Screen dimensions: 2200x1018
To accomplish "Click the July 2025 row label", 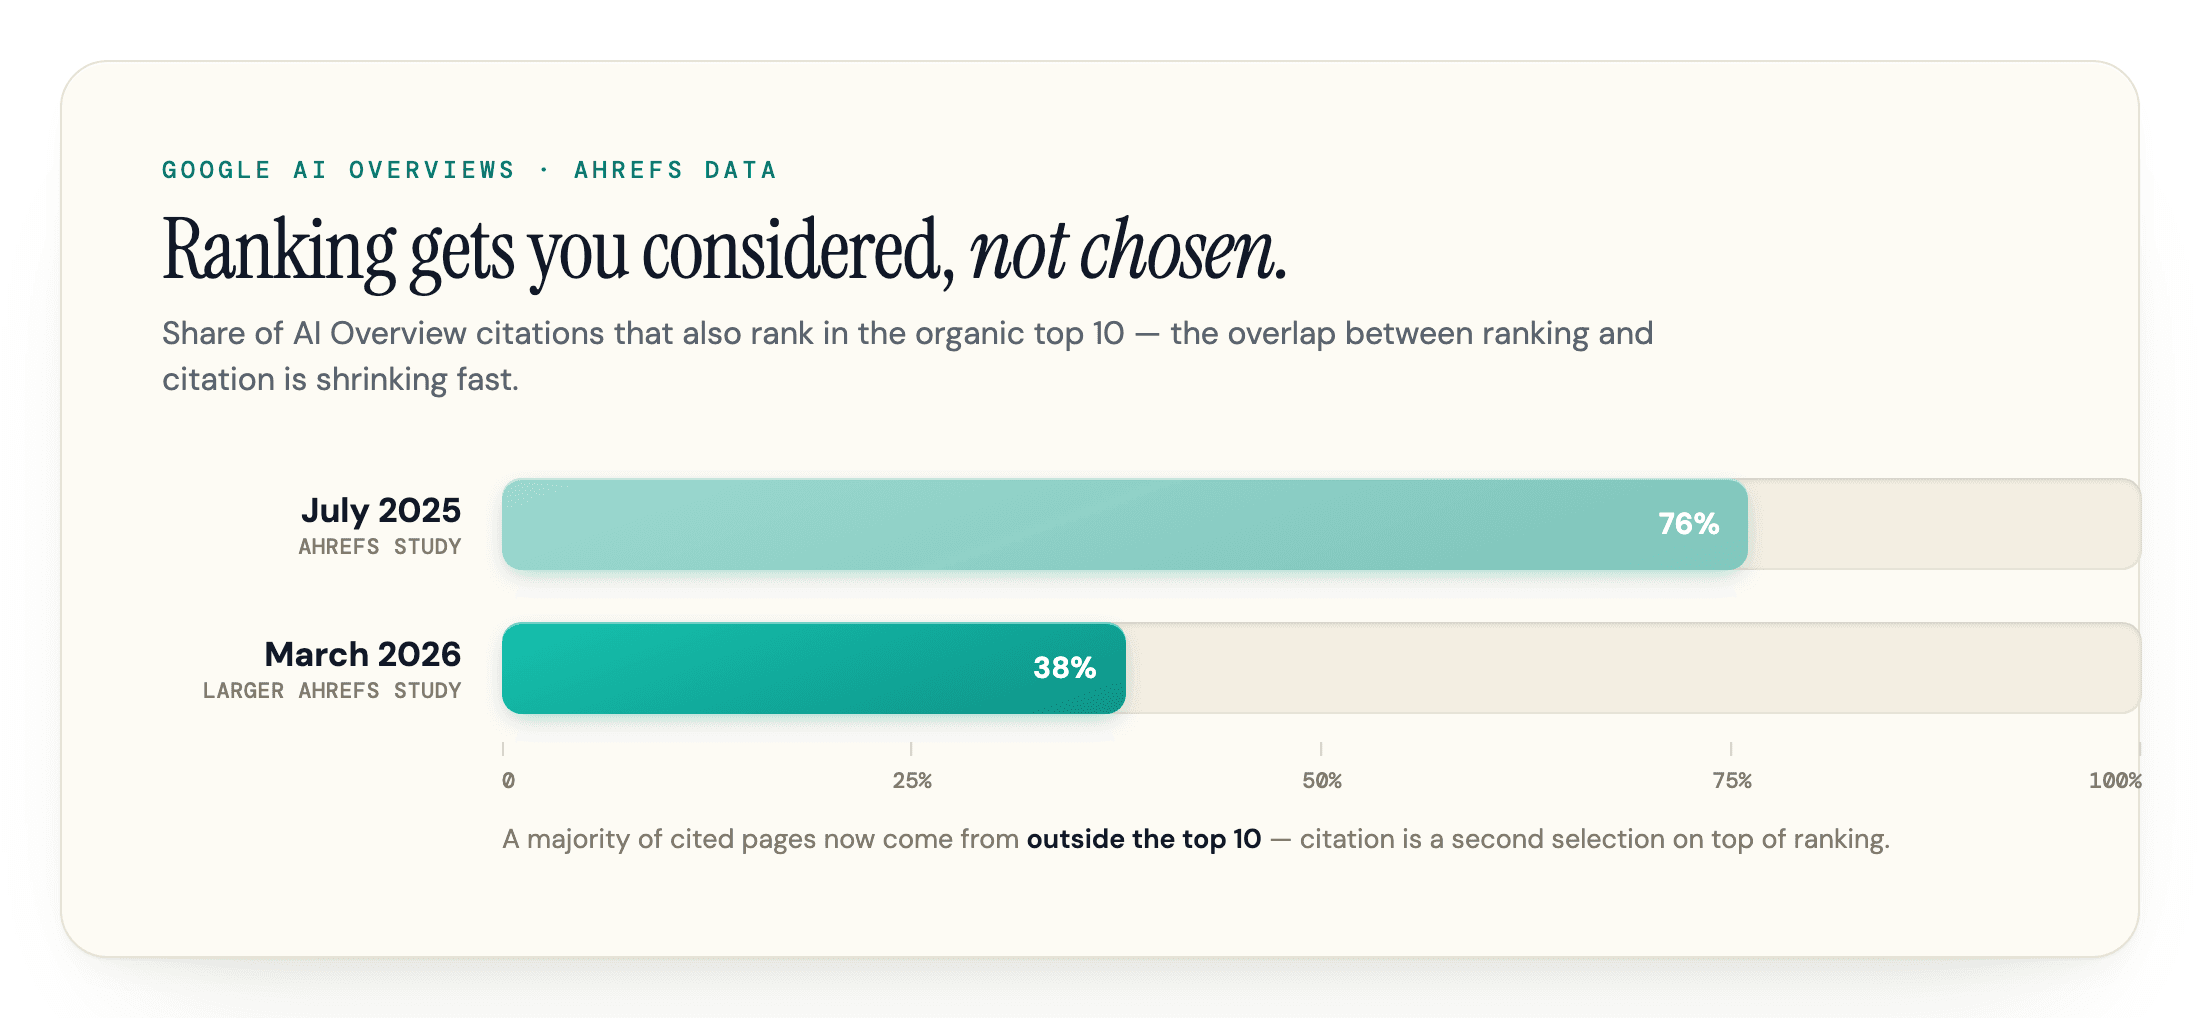I will coord(381,510).
